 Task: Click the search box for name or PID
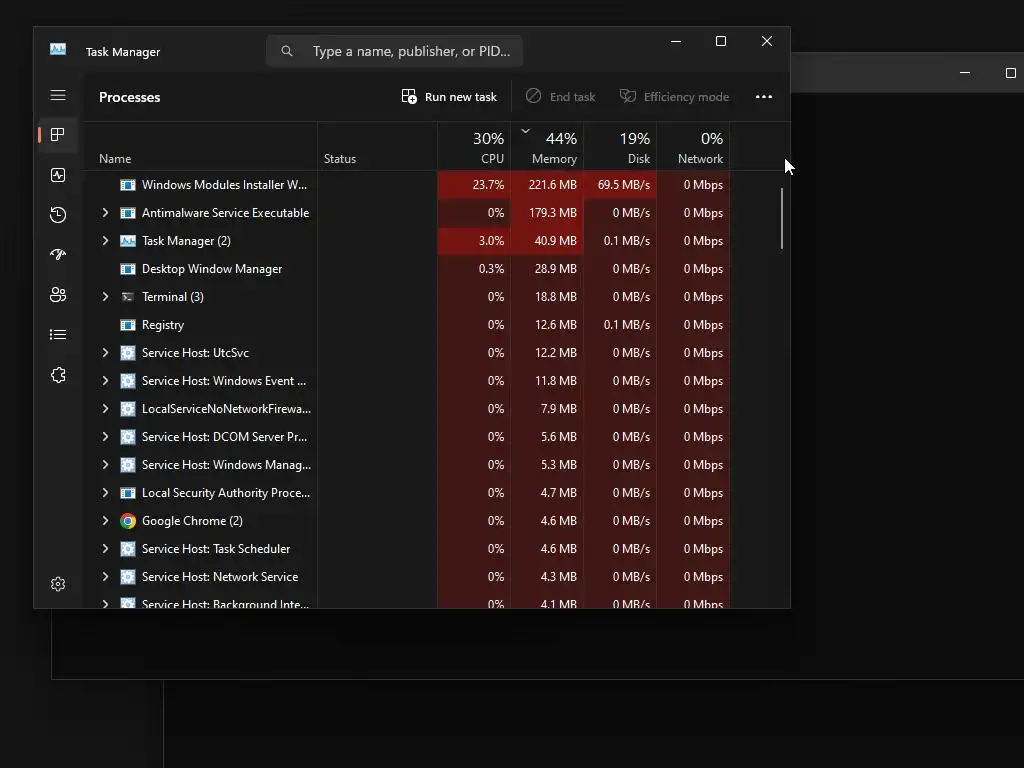coord(394,51)
